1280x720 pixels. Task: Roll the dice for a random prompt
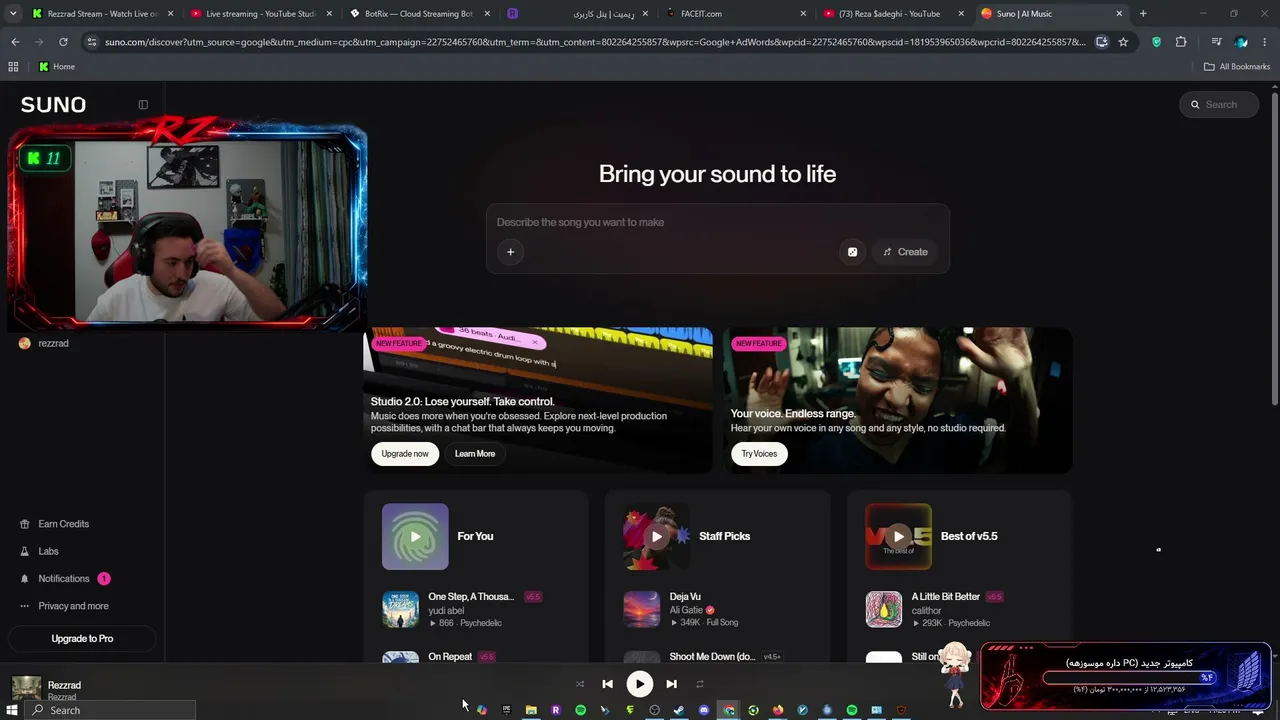point(852,252)
